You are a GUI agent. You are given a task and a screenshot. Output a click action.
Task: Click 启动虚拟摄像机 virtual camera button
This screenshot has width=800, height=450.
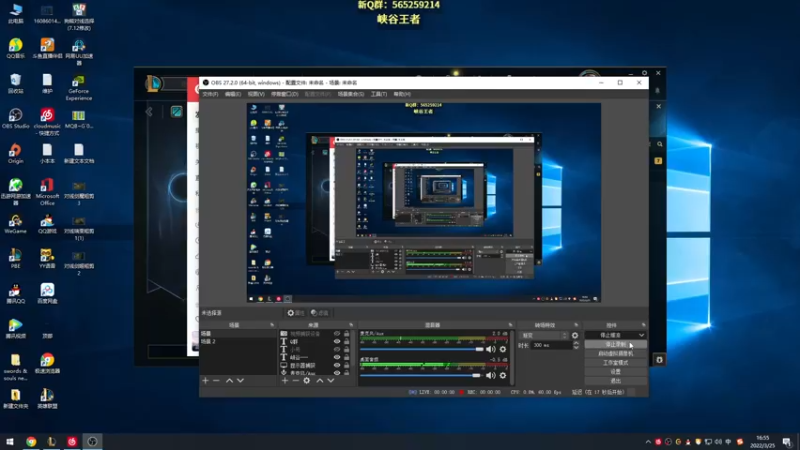[616, 354]
